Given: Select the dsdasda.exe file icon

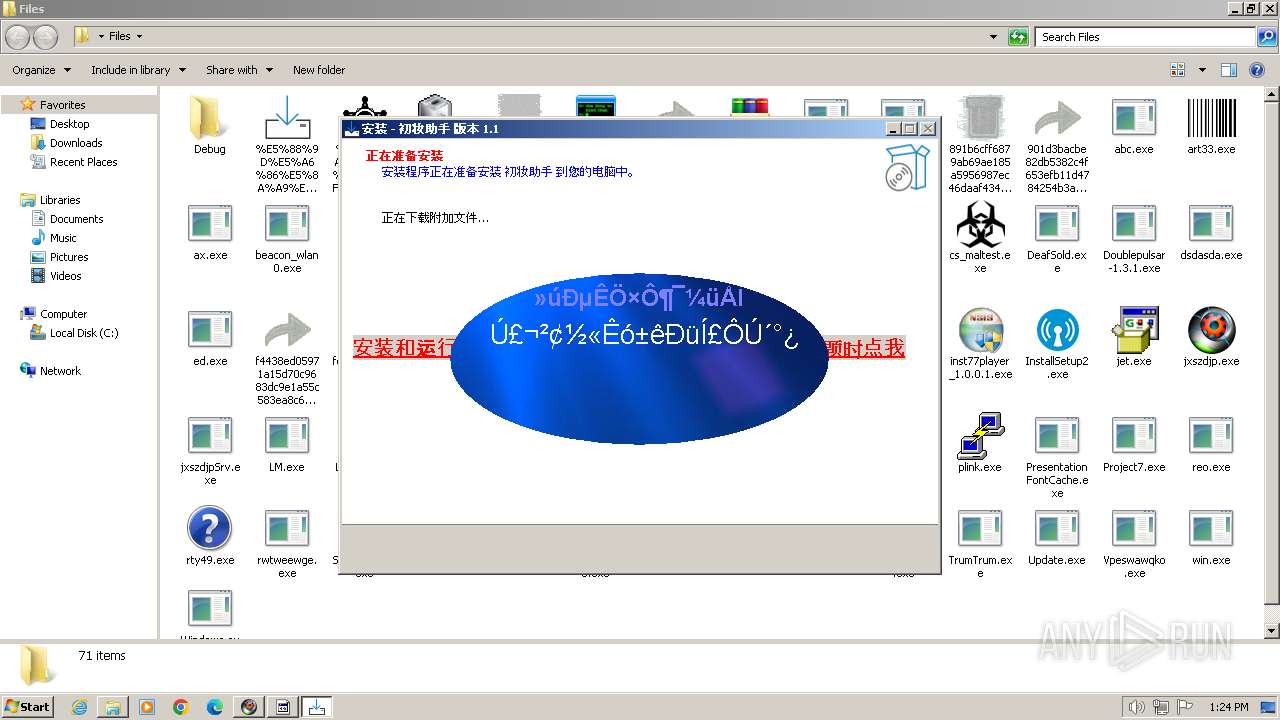Looking at the screenshot, I should (x=1211, y=224).
